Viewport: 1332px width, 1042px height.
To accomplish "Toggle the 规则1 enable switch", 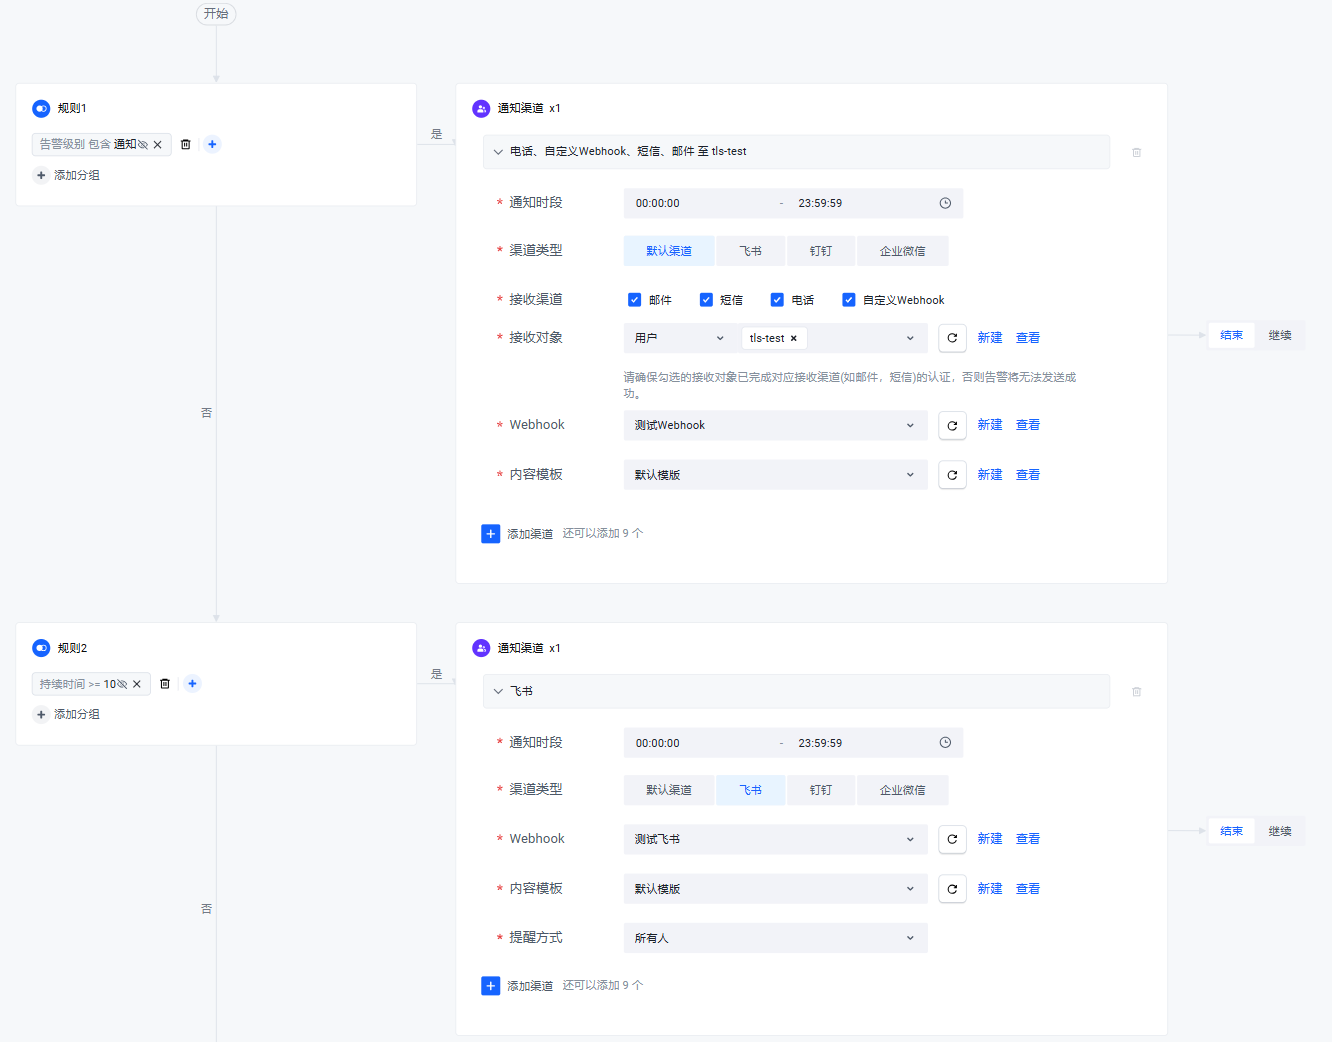I will coord(41,108).
